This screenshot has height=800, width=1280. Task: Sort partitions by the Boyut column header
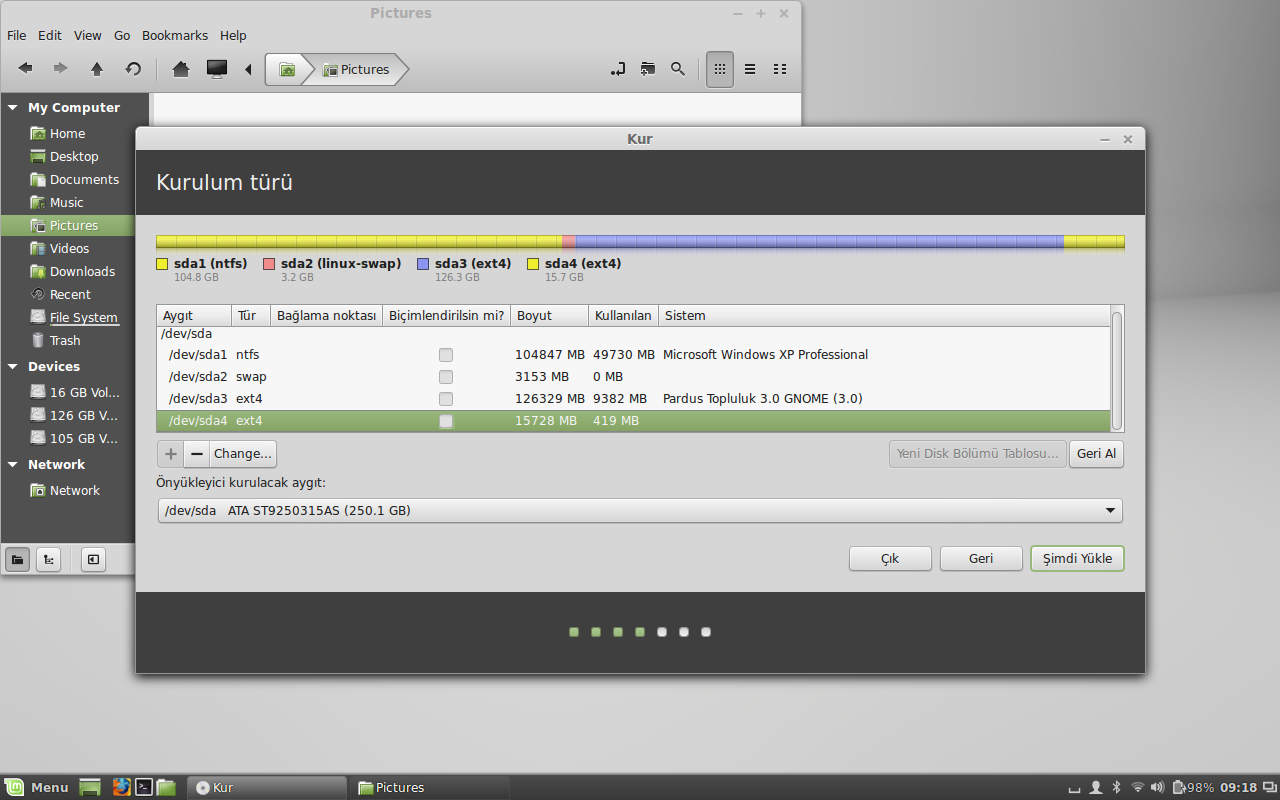[x=549, y=316]
